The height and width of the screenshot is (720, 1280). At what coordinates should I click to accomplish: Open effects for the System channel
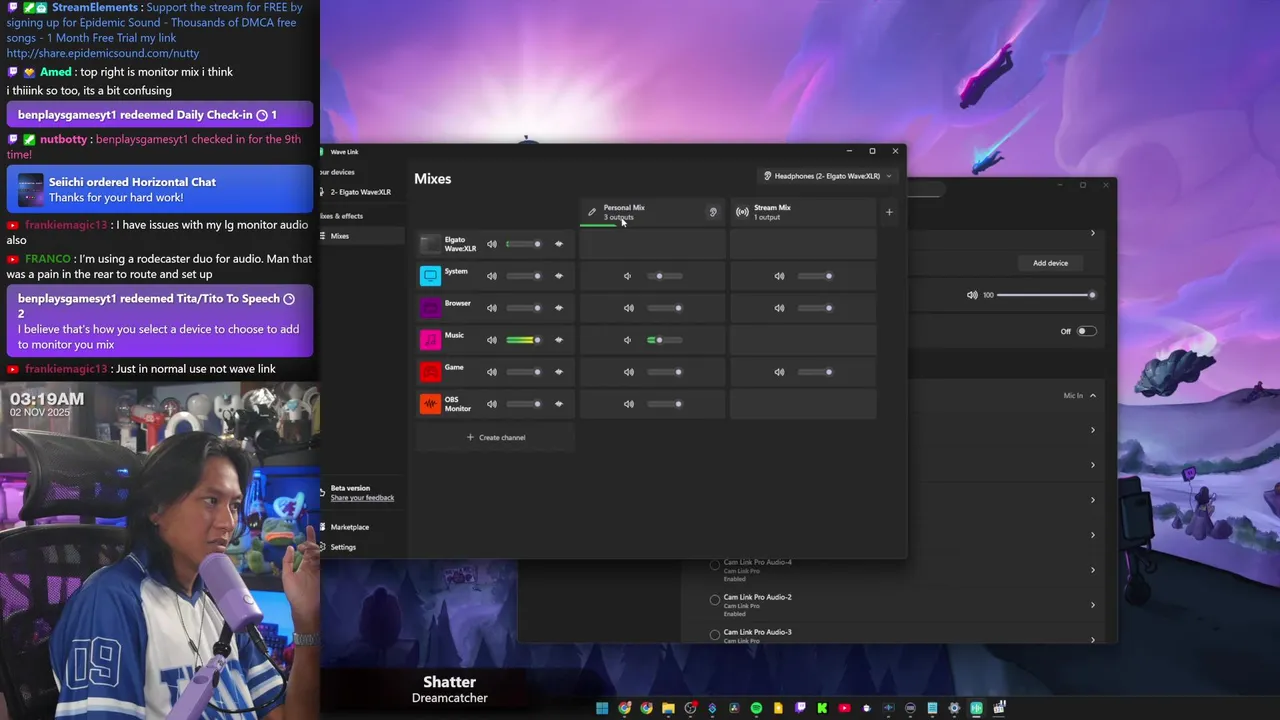(559, 276)
